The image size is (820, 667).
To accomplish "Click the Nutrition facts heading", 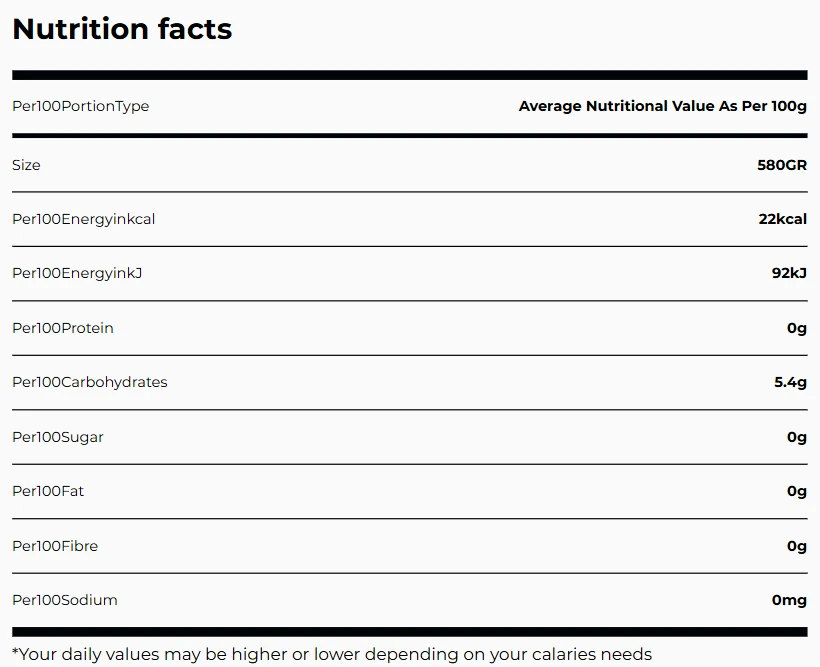I will 122,29.
